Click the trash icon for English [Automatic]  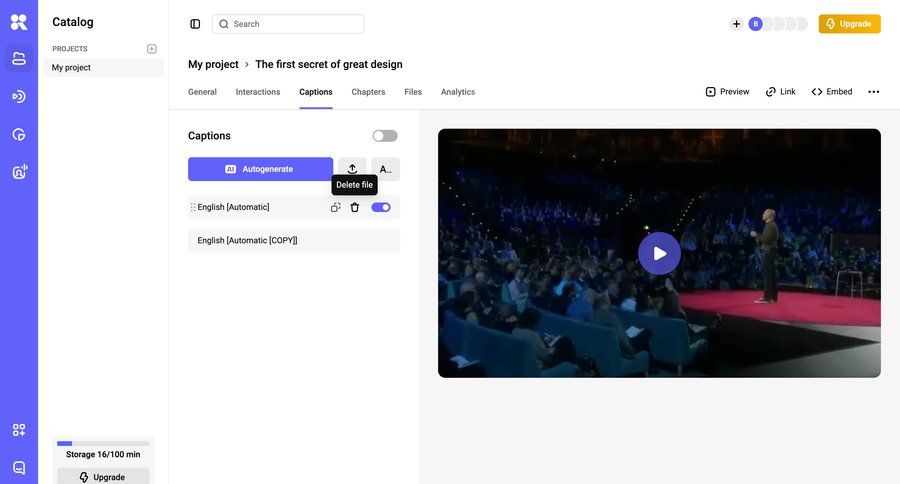tap(354, 207)
